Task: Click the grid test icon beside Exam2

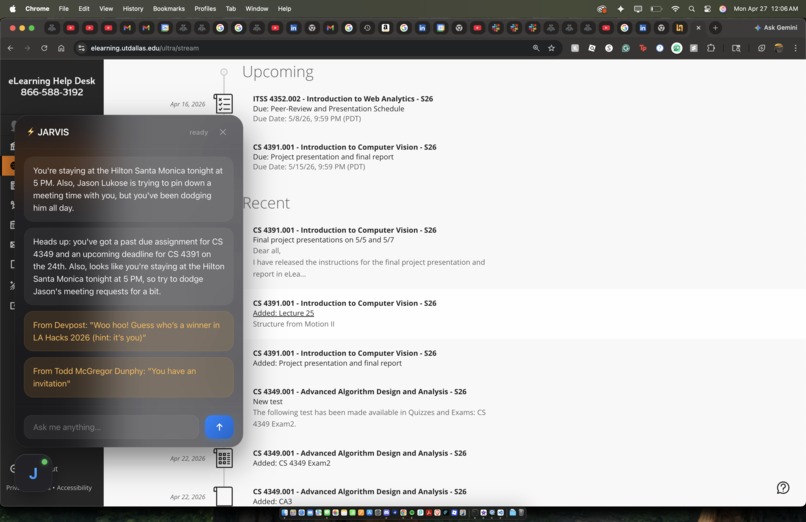Action: pyautogui.click(x=224, y=458)
